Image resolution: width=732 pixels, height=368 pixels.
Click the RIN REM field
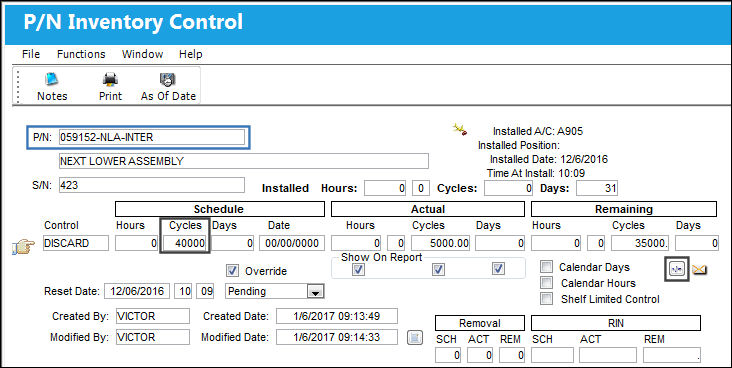[x=672, y=355]
